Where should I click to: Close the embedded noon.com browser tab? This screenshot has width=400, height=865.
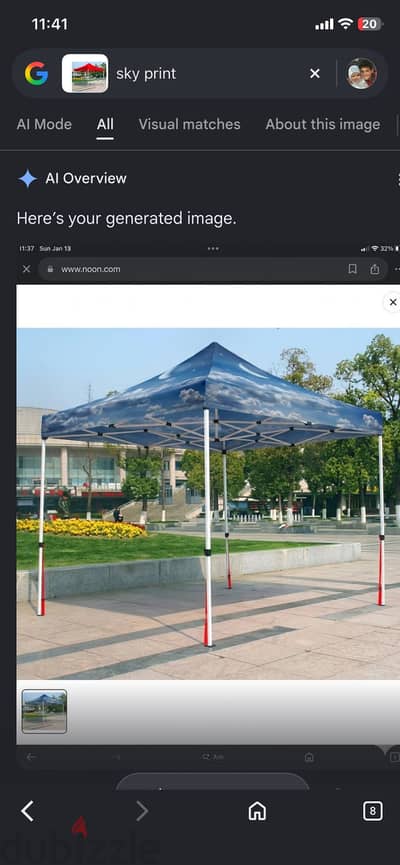click(26, 269)
